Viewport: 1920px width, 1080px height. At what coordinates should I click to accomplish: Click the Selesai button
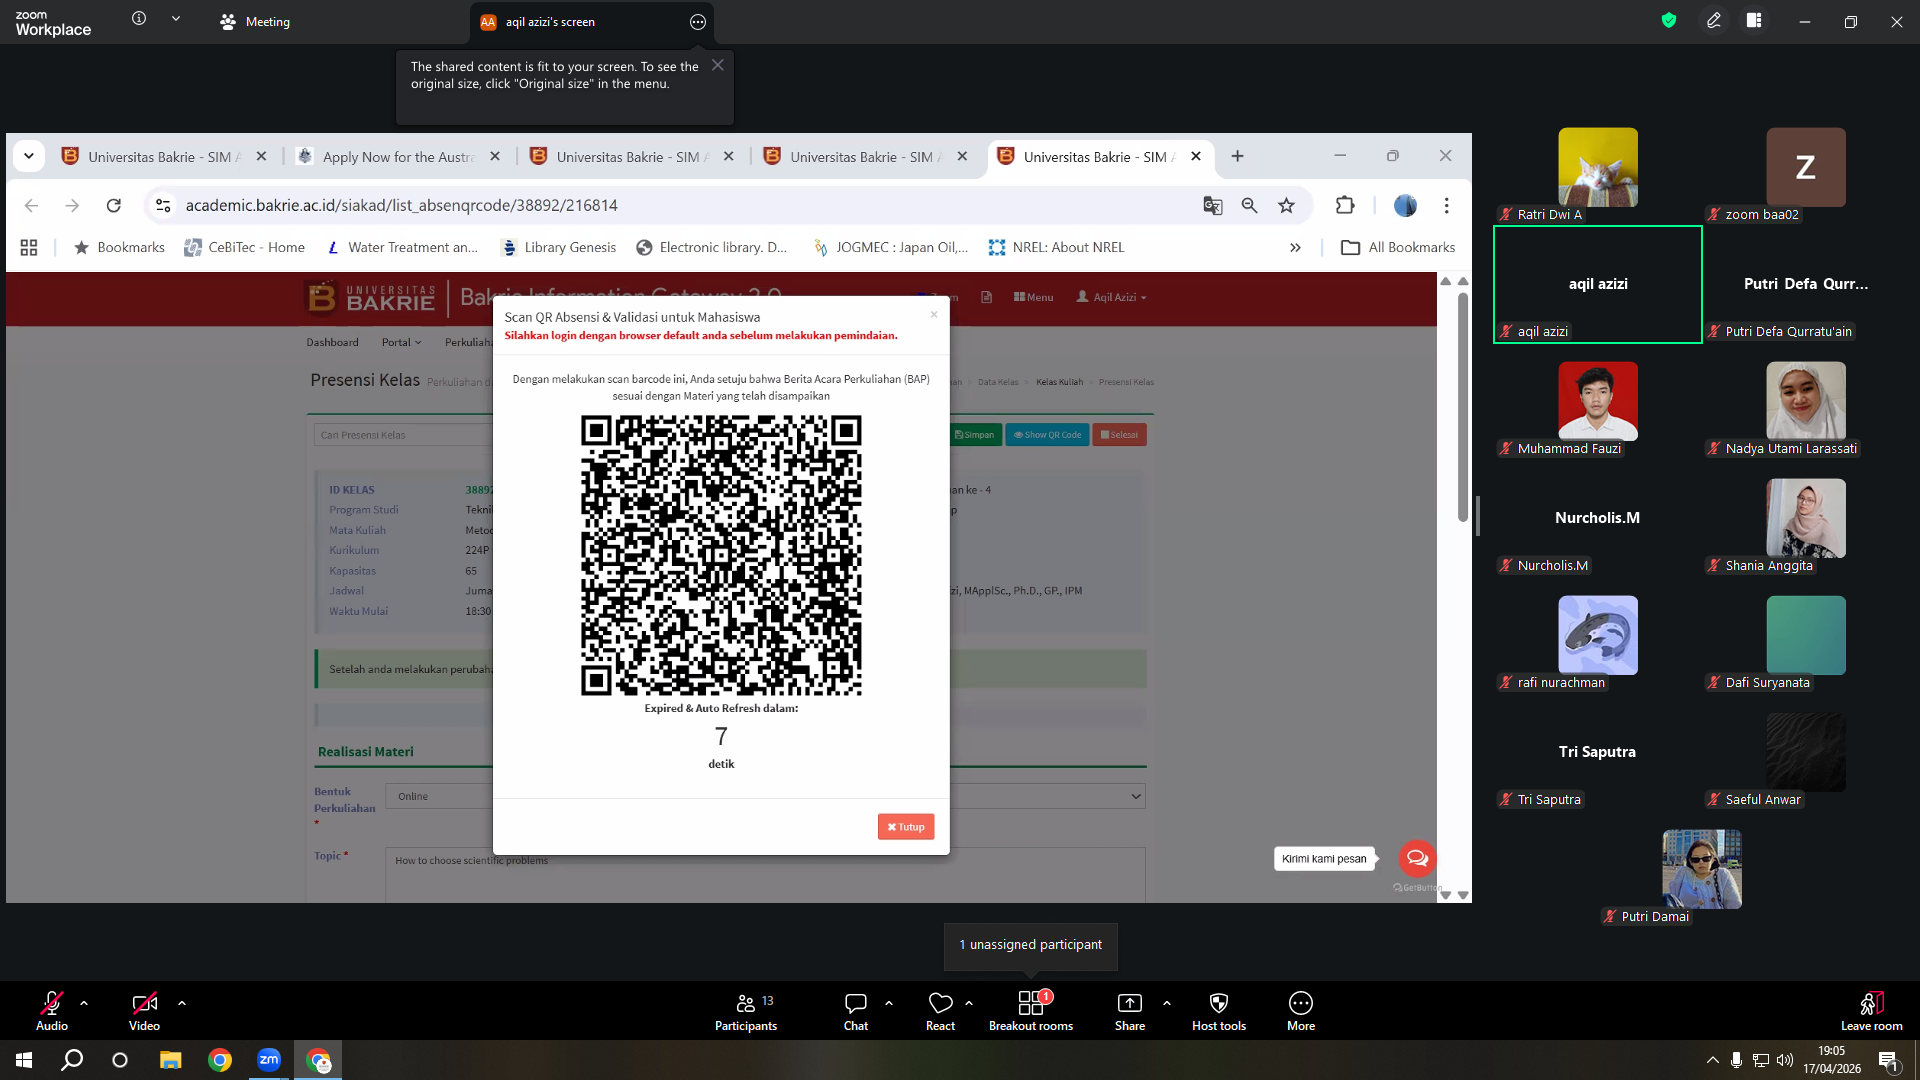1119,435
